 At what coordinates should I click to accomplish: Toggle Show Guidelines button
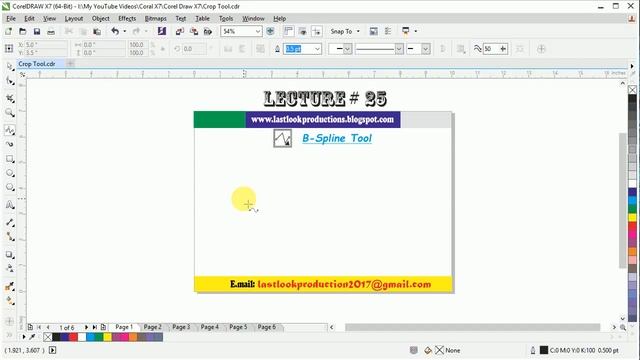[x=316, y=31]
